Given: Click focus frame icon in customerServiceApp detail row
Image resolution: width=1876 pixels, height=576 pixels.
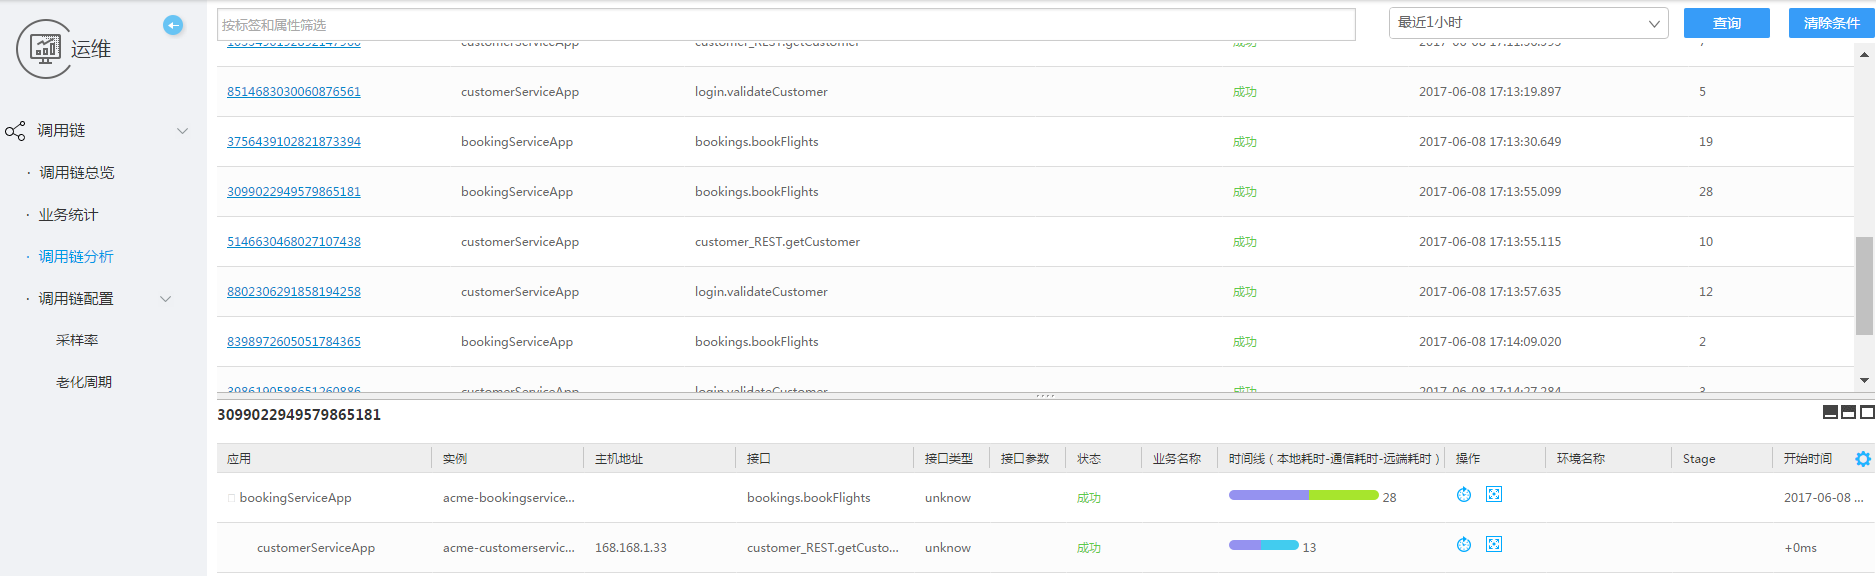Looking at the screenshot, I should (1494, 545).
